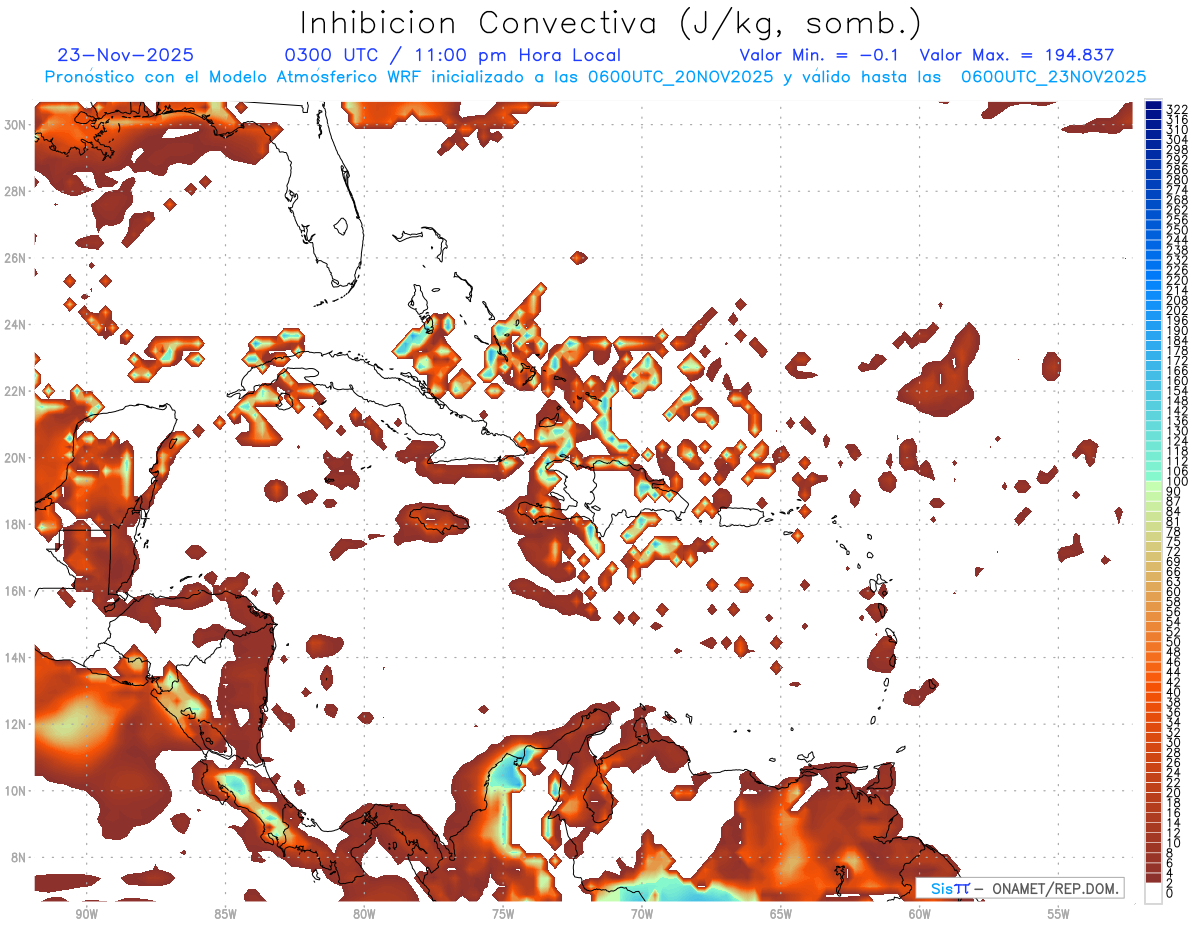Click the 24N latitude label
Screen dimensions: 1200x927
[17, 325]
